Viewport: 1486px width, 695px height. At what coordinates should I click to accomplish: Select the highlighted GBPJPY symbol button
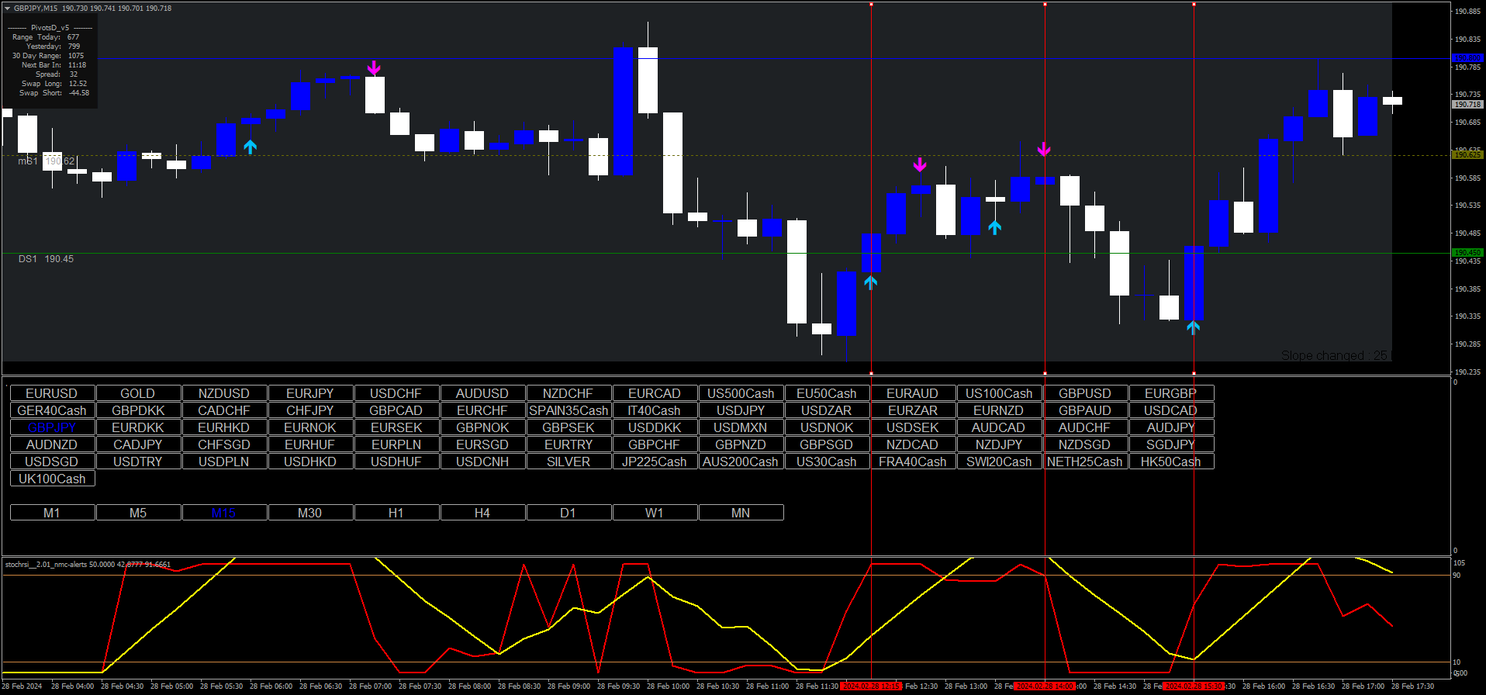click(52, 428)
